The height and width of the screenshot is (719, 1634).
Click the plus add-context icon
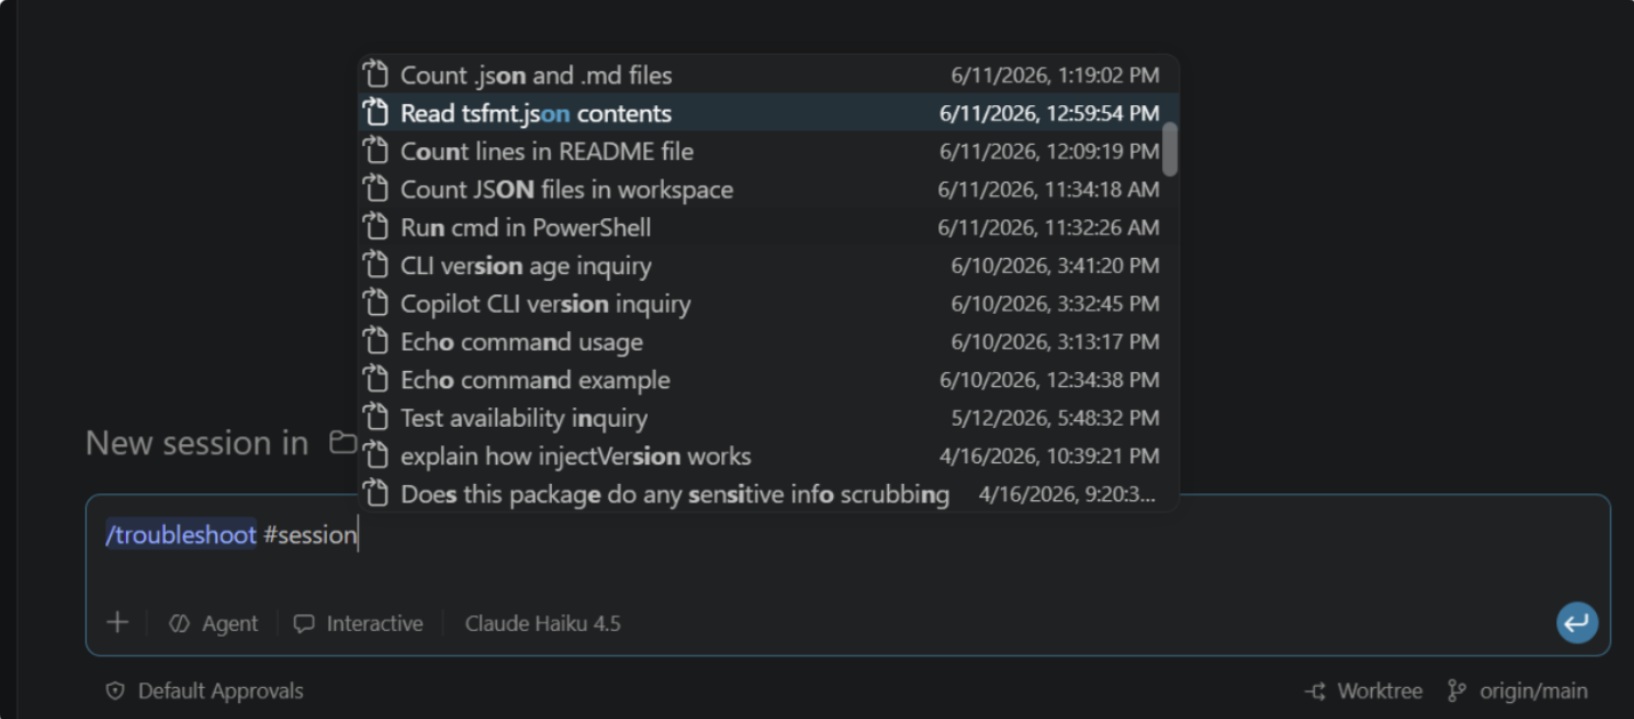point(117,622)
